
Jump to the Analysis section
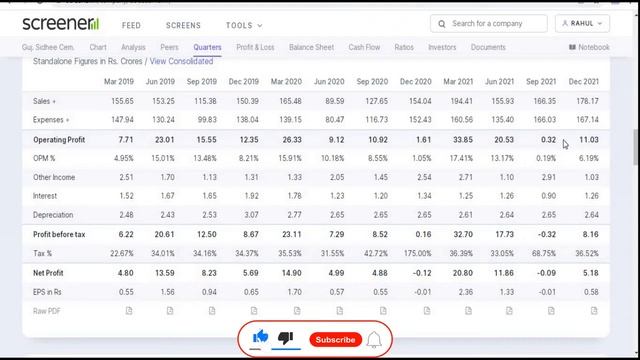point(133,47)
